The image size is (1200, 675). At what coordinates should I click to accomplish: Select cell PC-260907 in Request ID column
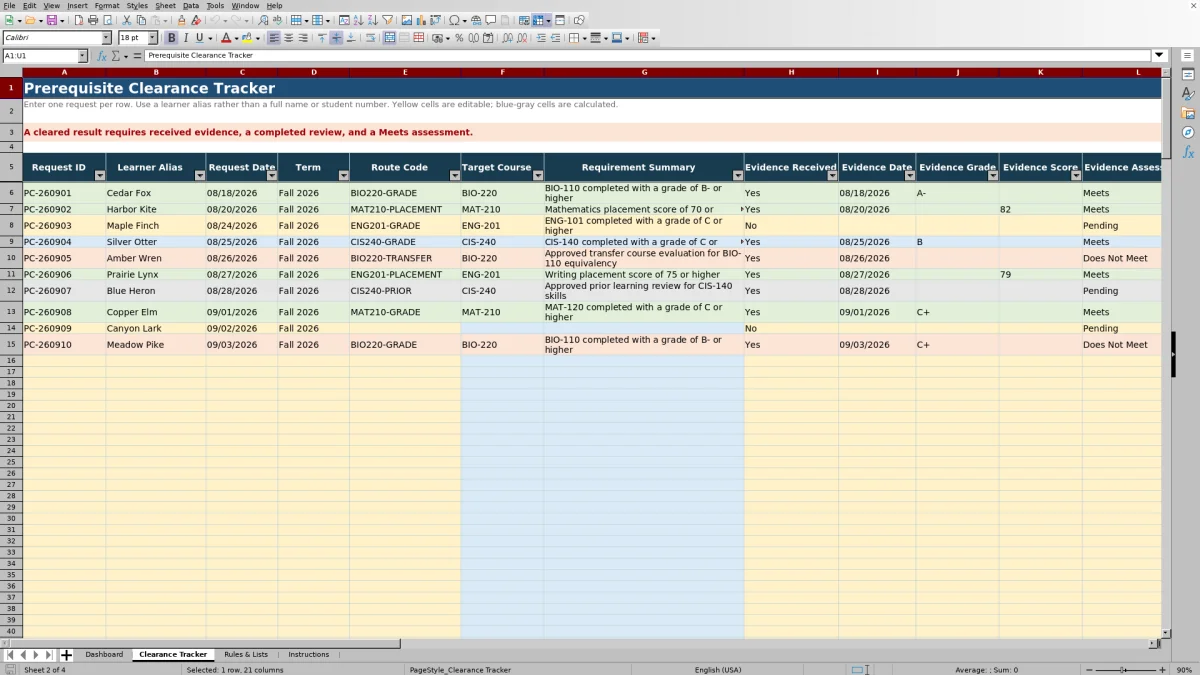(64, 291)
